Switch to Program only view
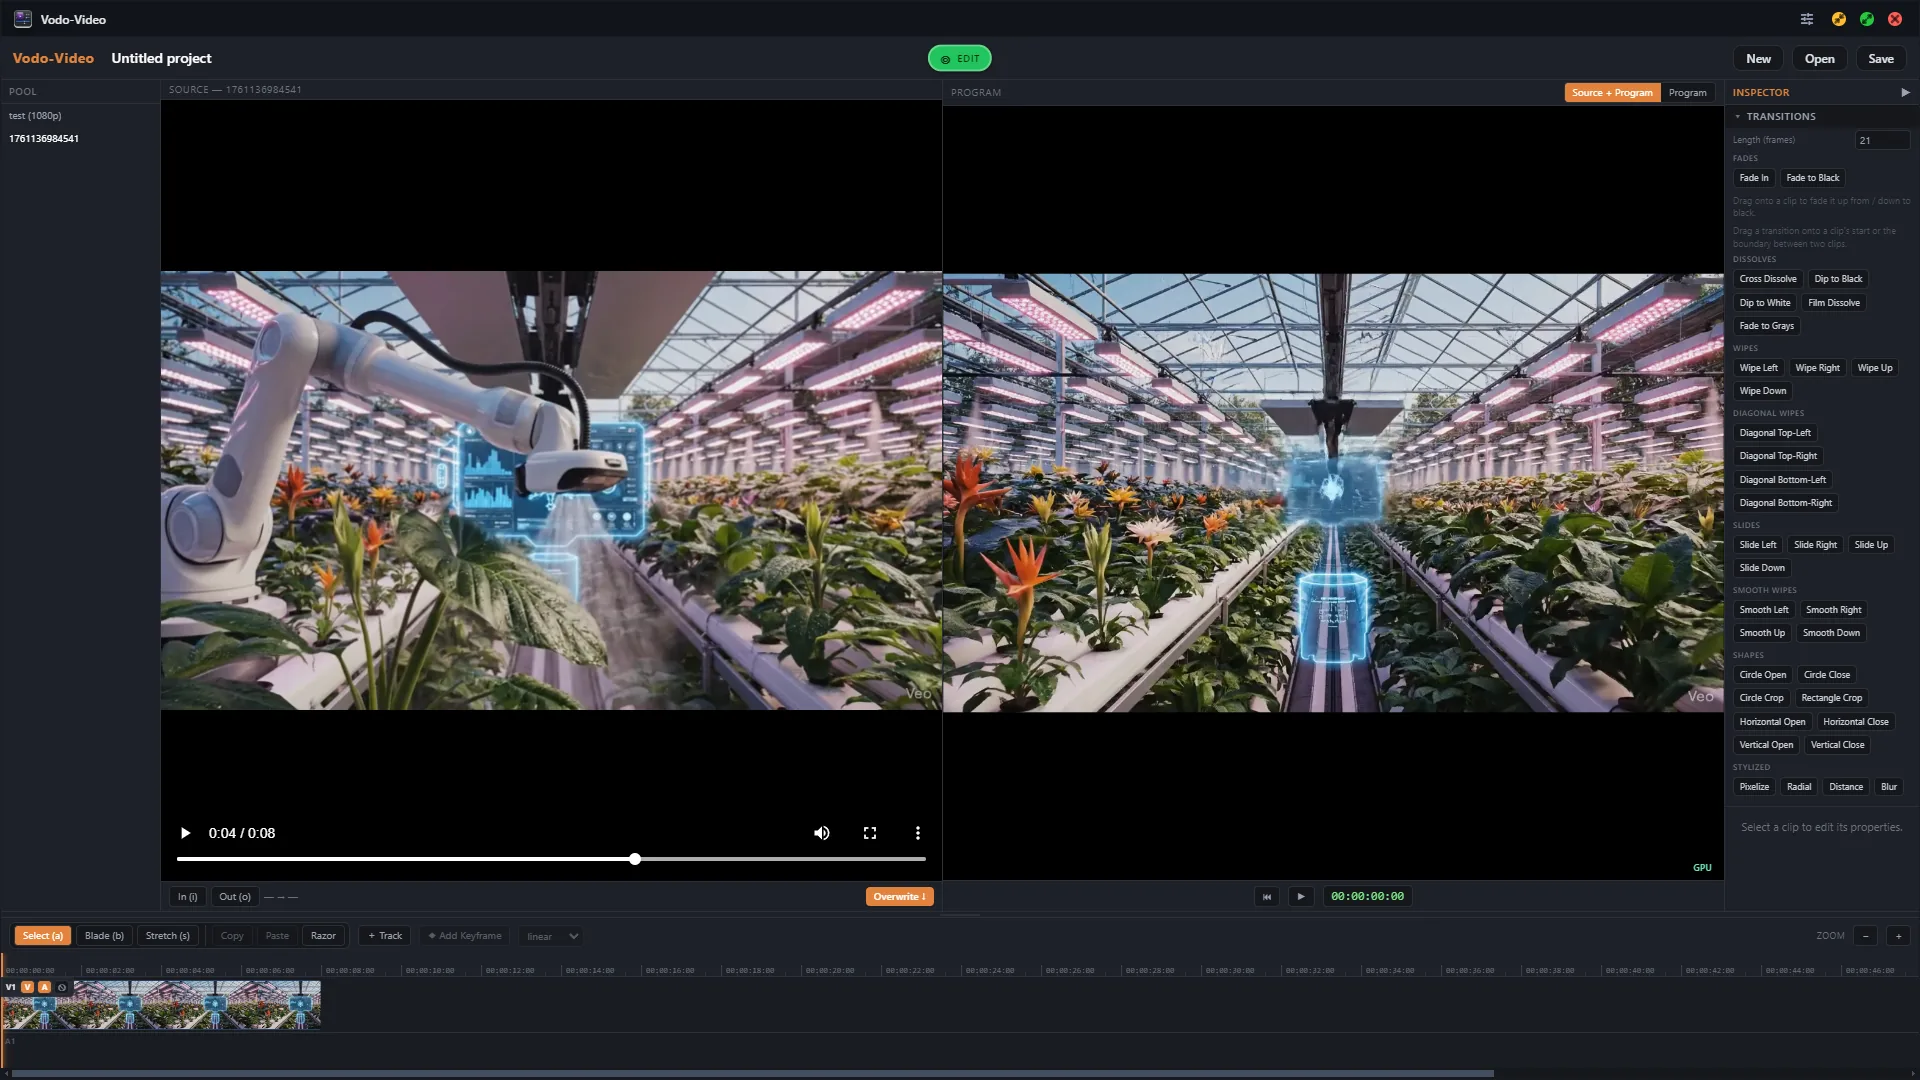The height and width of the screenshot is (1080, 1920). coord(1688,93)
